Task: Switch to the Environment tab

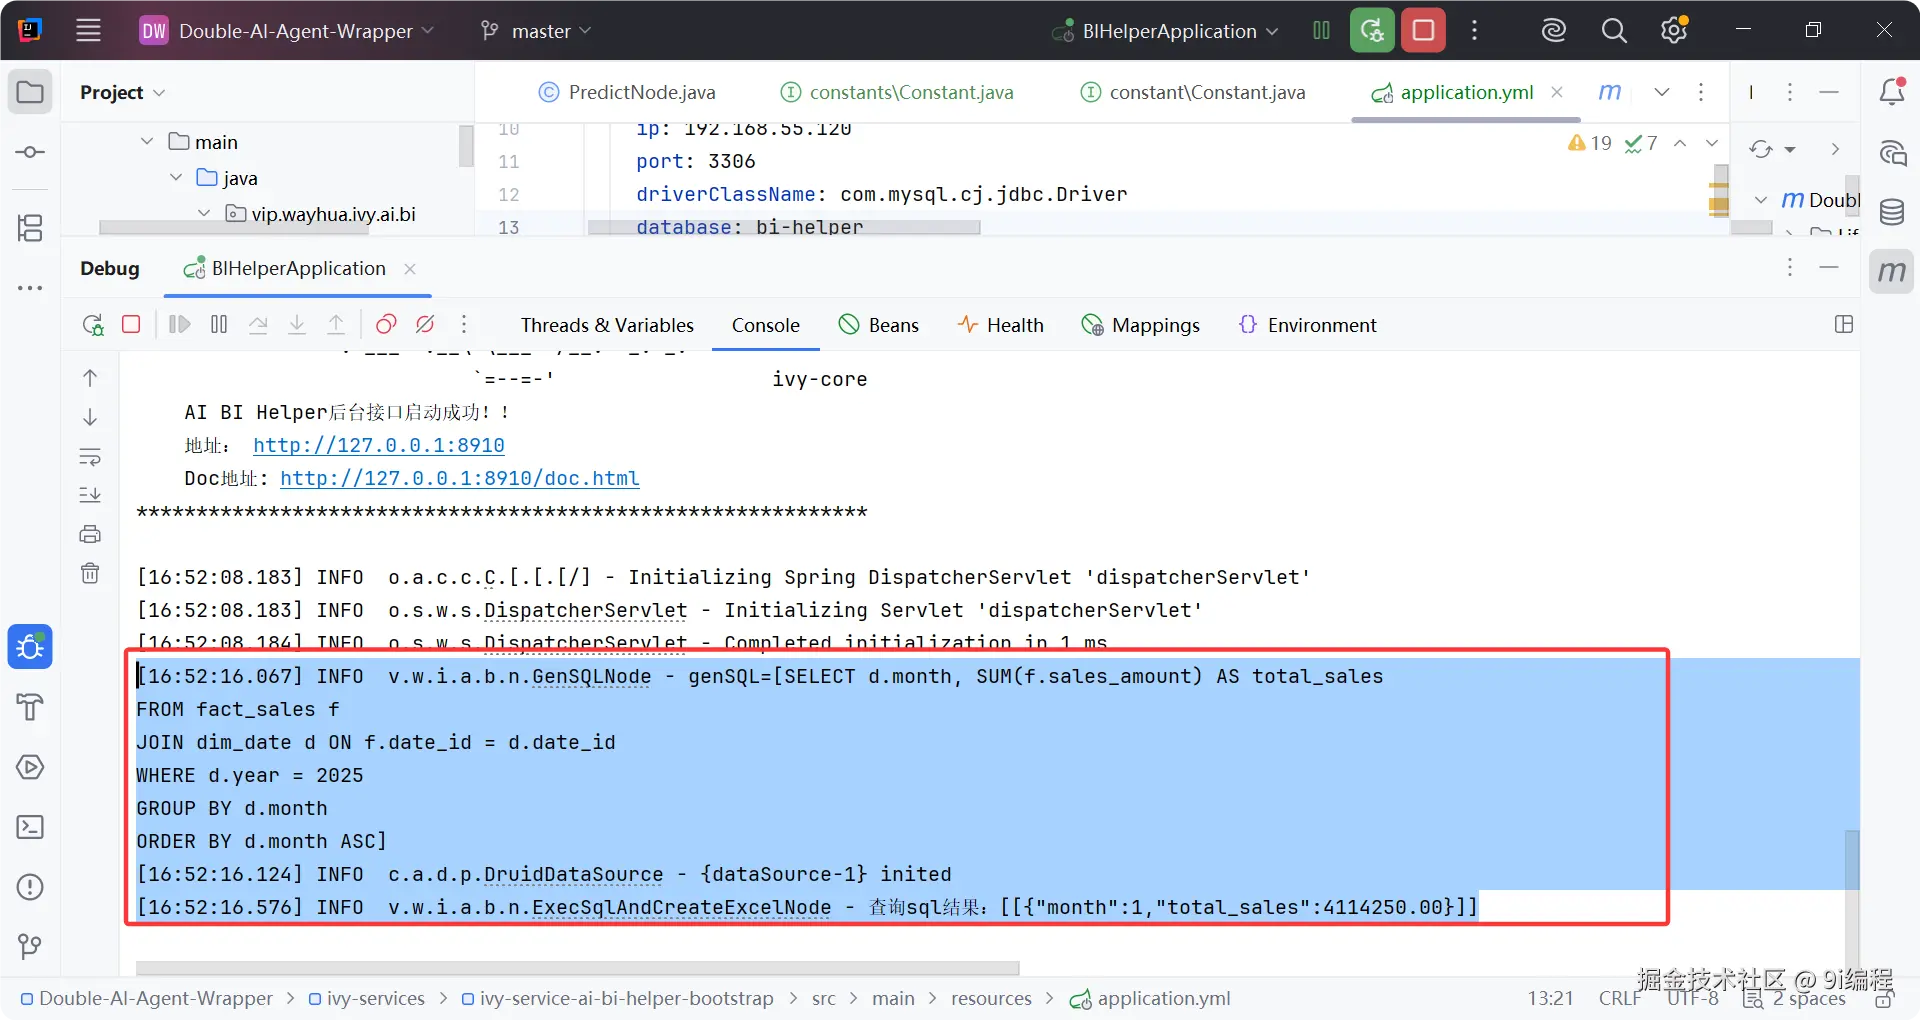Action: [x=1307, y=325]
